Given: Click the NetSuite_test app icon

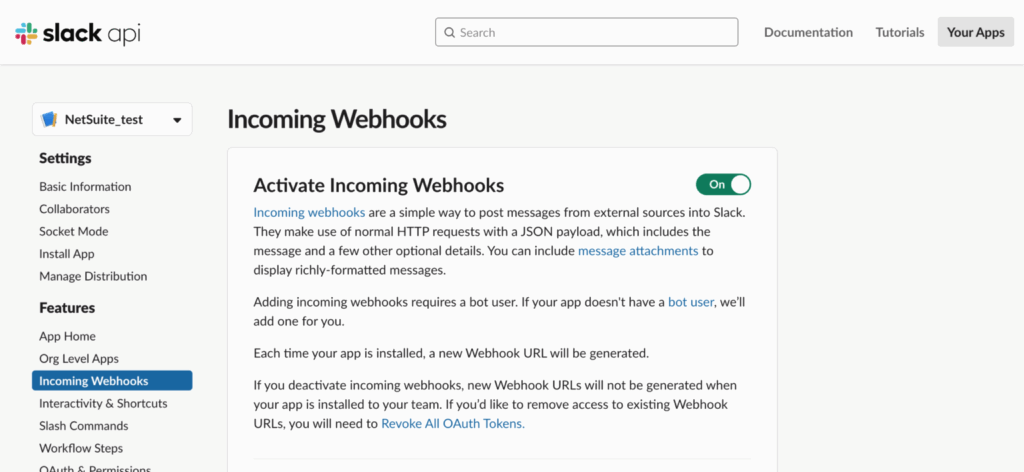Looking at the screenshot, I should (x=49, y=119).
